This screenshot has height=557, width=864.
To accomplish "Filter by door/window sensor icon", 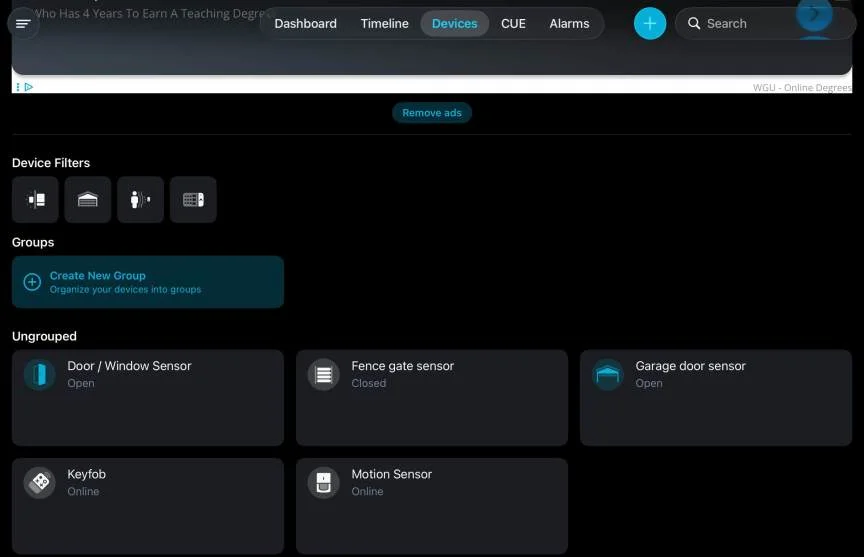I will click(x=35, y=199).
